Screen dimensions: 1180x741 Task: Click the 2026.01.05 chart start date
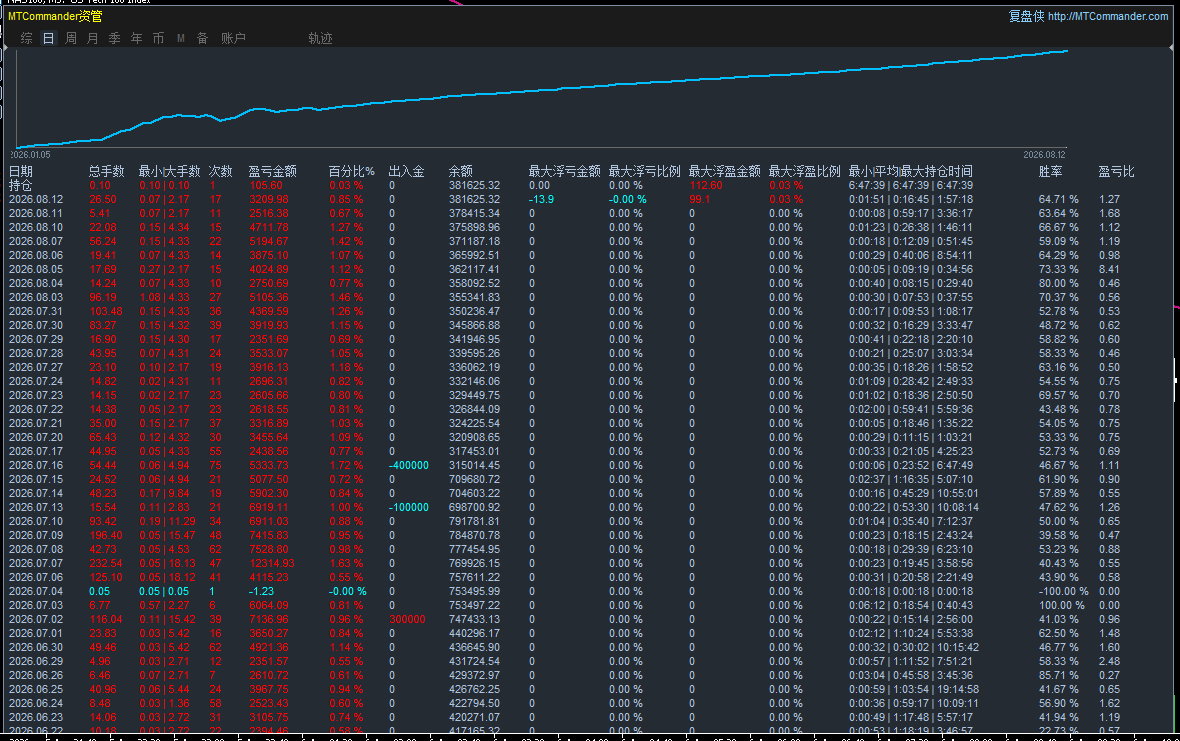pos(30,155)
